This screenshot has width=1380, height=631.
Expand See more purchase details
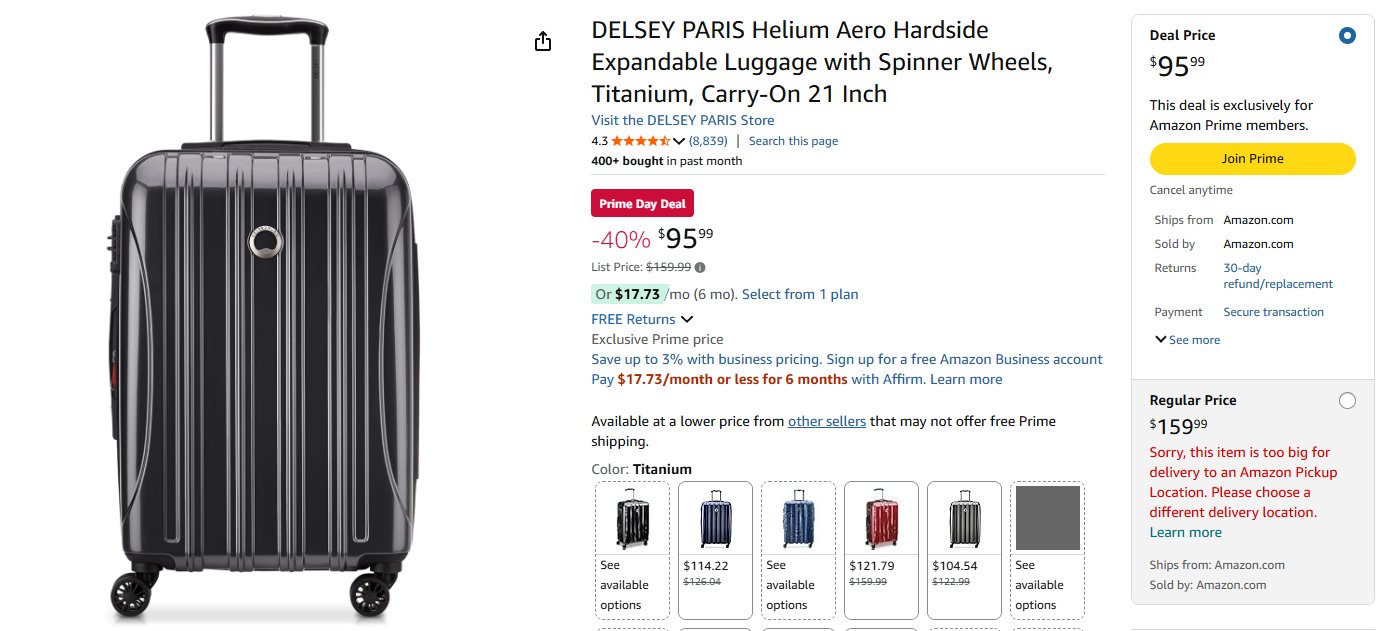pyautogui.click(x=1187, y=340)
